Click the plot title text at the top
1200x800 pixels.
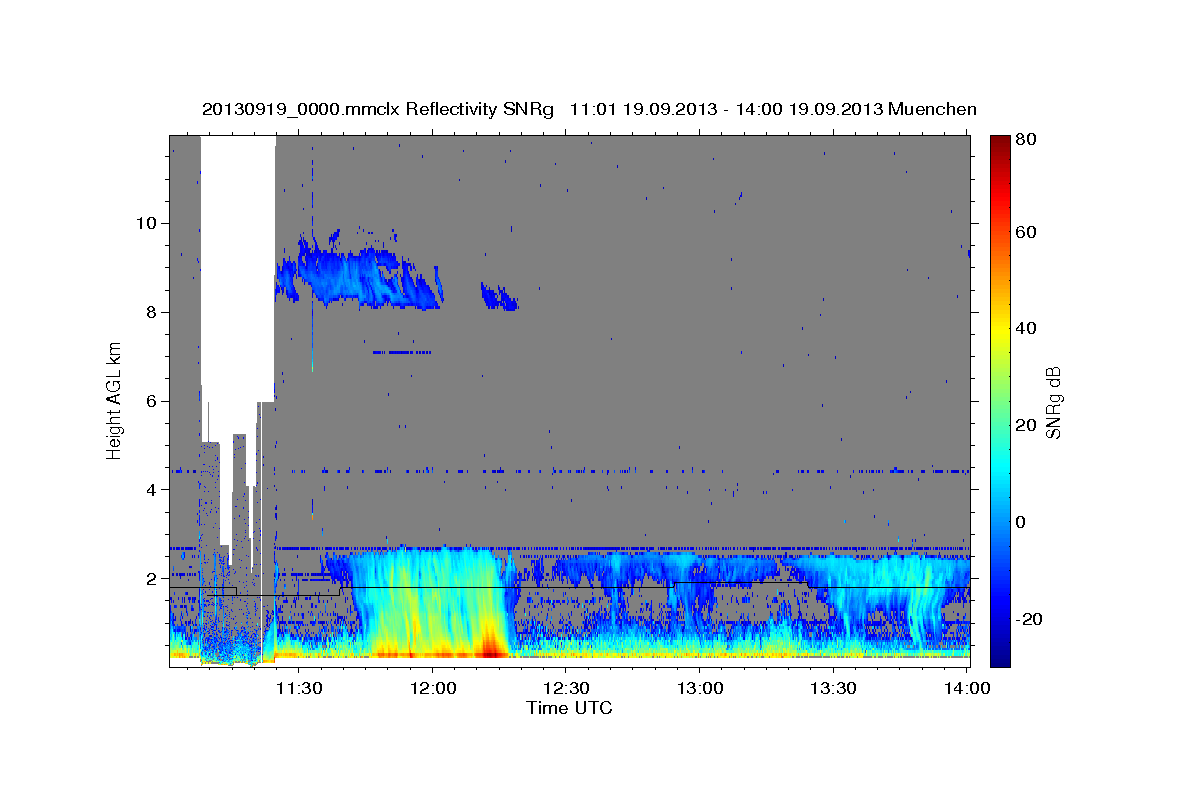589,109
